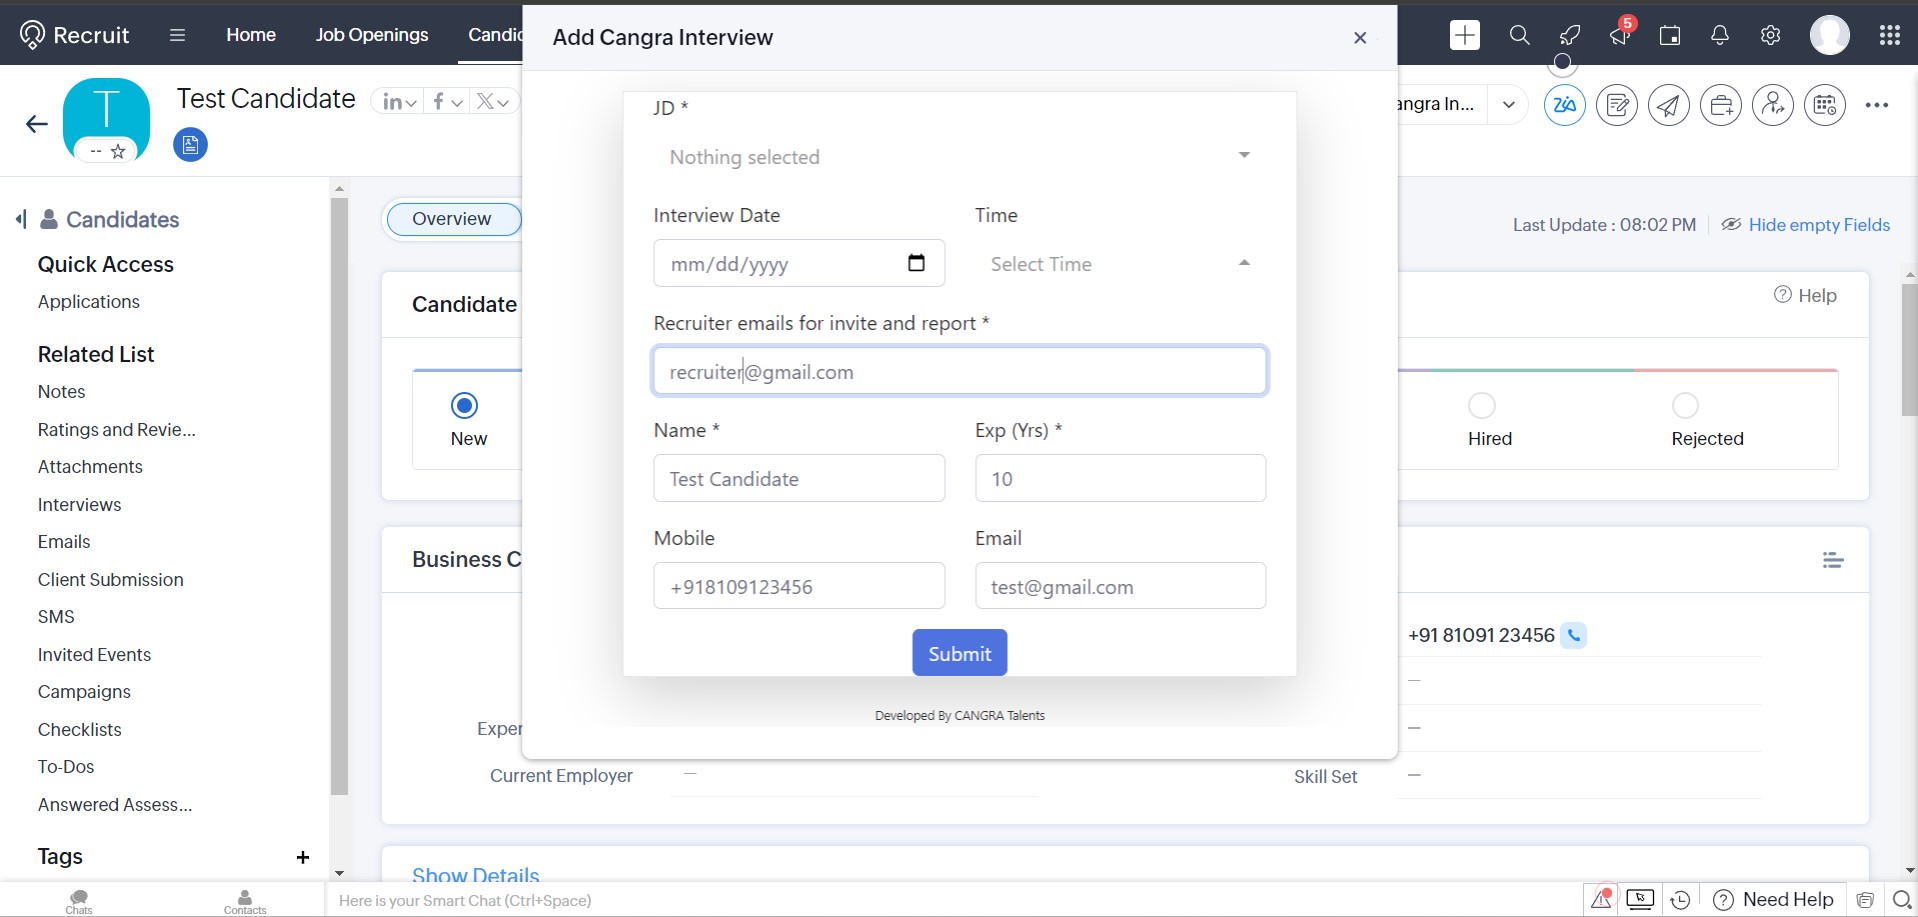Open Contacts in the bottom bar
This screenshot has width=1918, height=917.
click(245, 900)
